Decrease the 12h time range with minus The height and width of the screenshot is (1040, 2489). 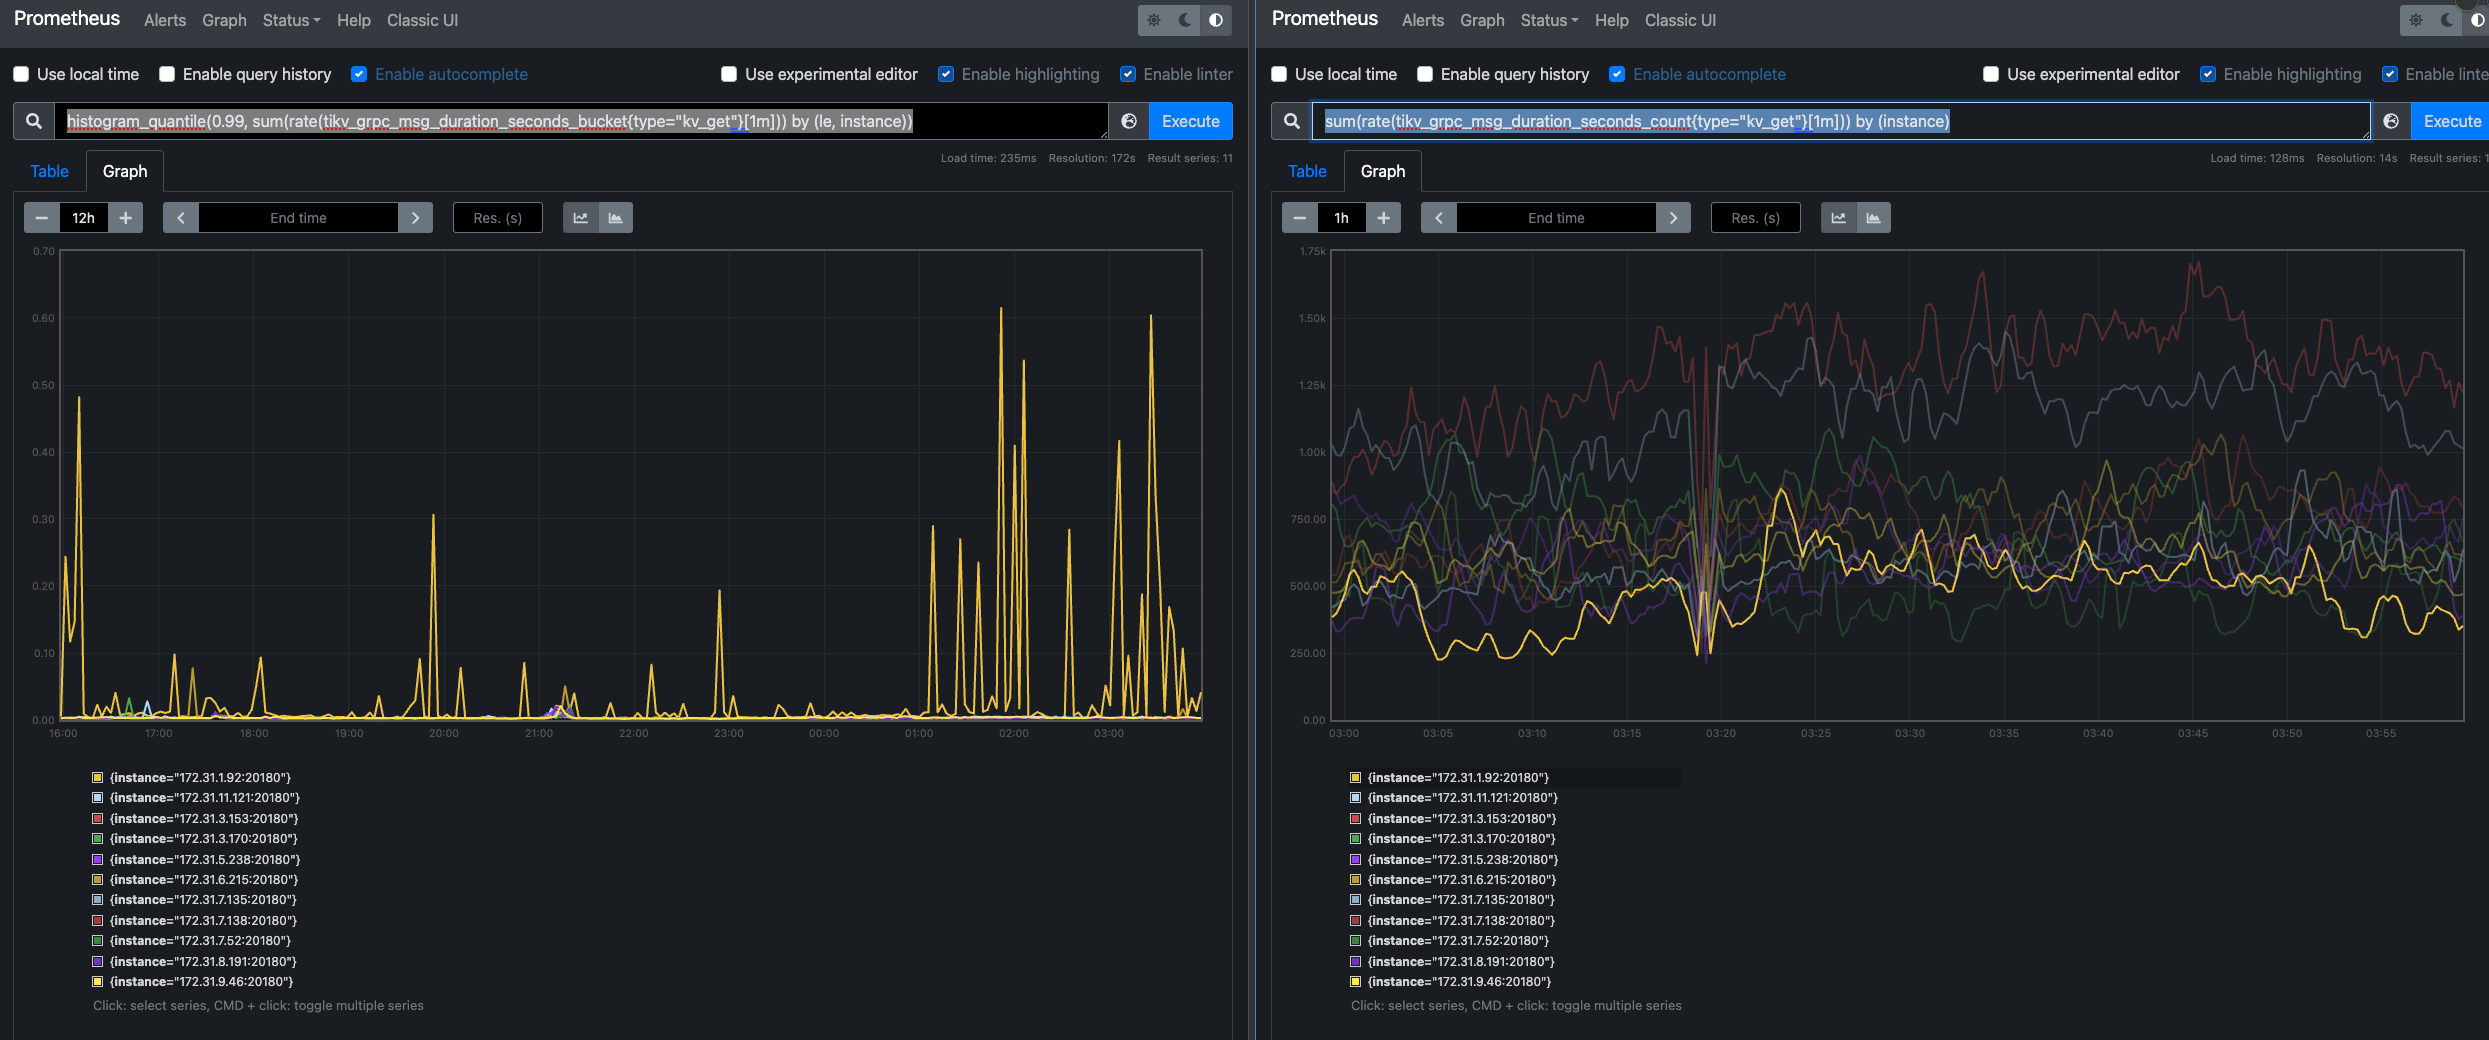42,218
